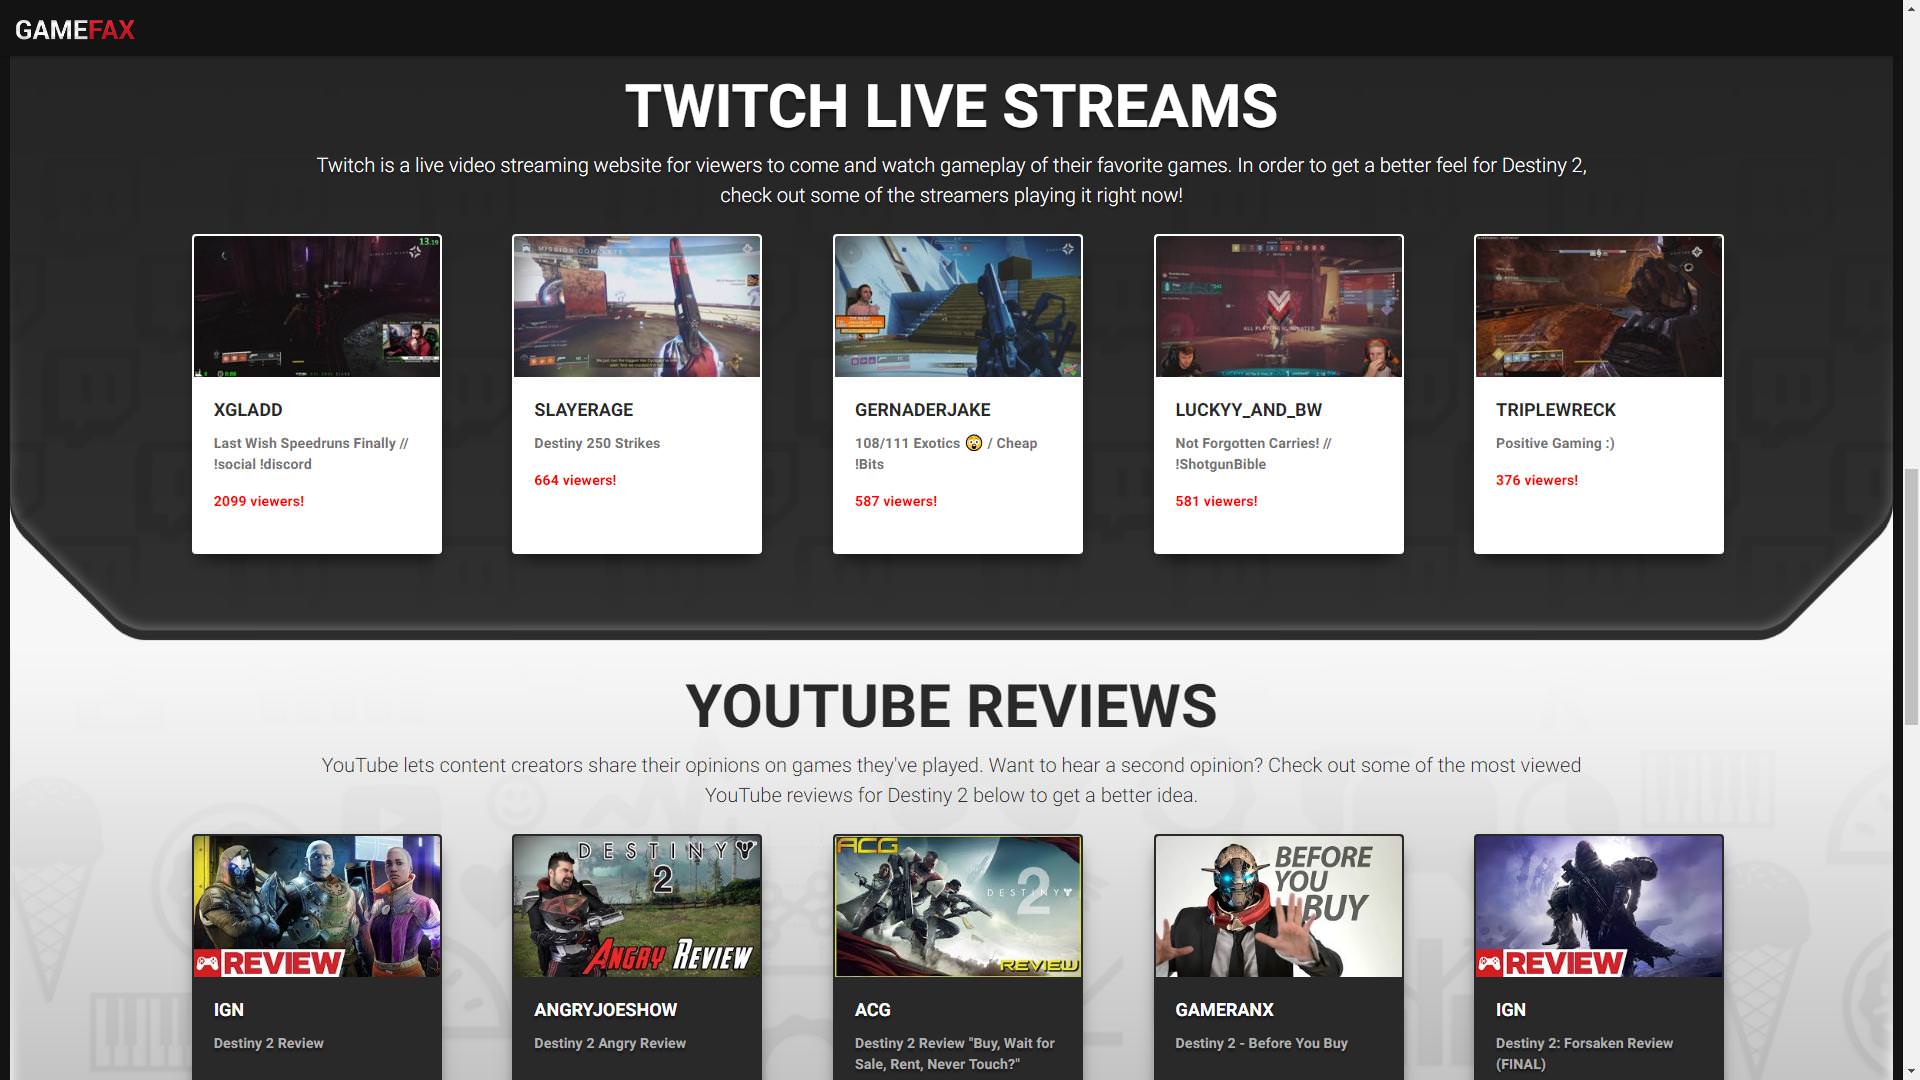Image resolution: width=1920 pixels, height=1080 pixels.
Task: Select 'Destiny 2 - Before You Buy' title
Action: point(1261,1043)
